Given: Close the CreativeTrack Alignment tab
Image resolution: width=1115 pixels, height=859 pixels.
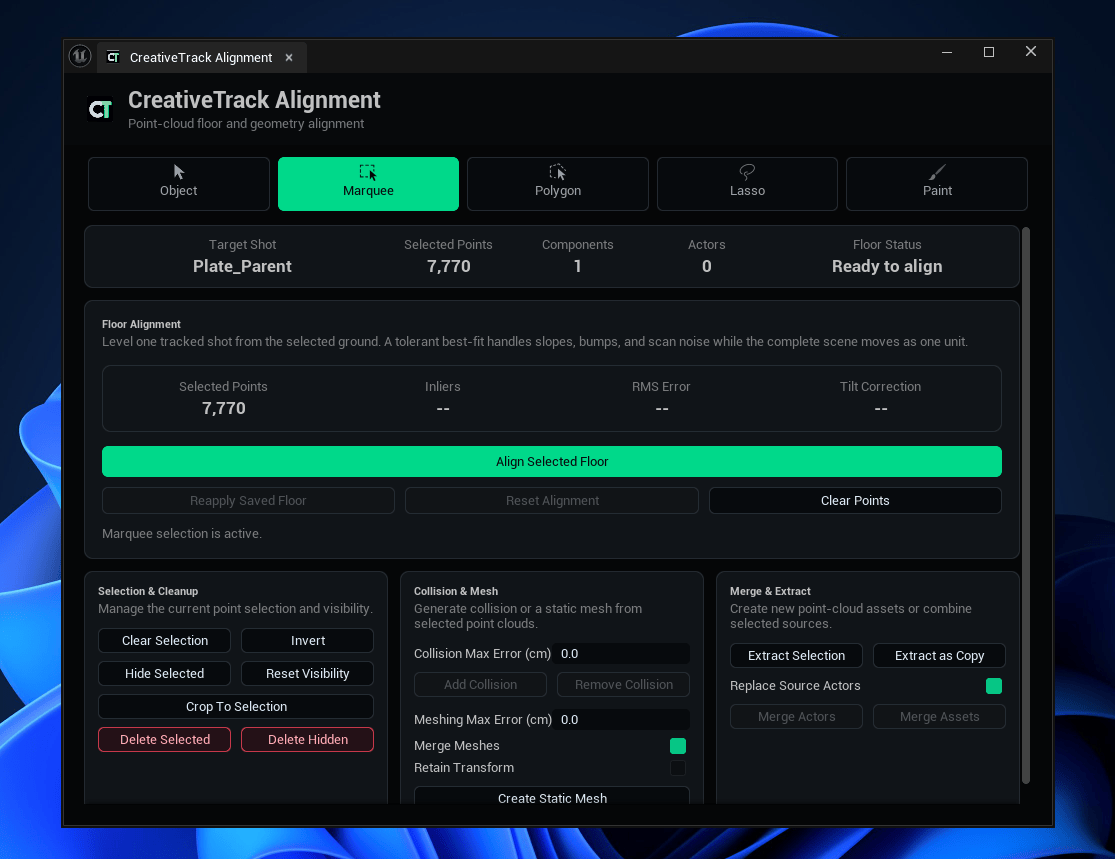Looking at the screenshot, I should coord(289,58).
